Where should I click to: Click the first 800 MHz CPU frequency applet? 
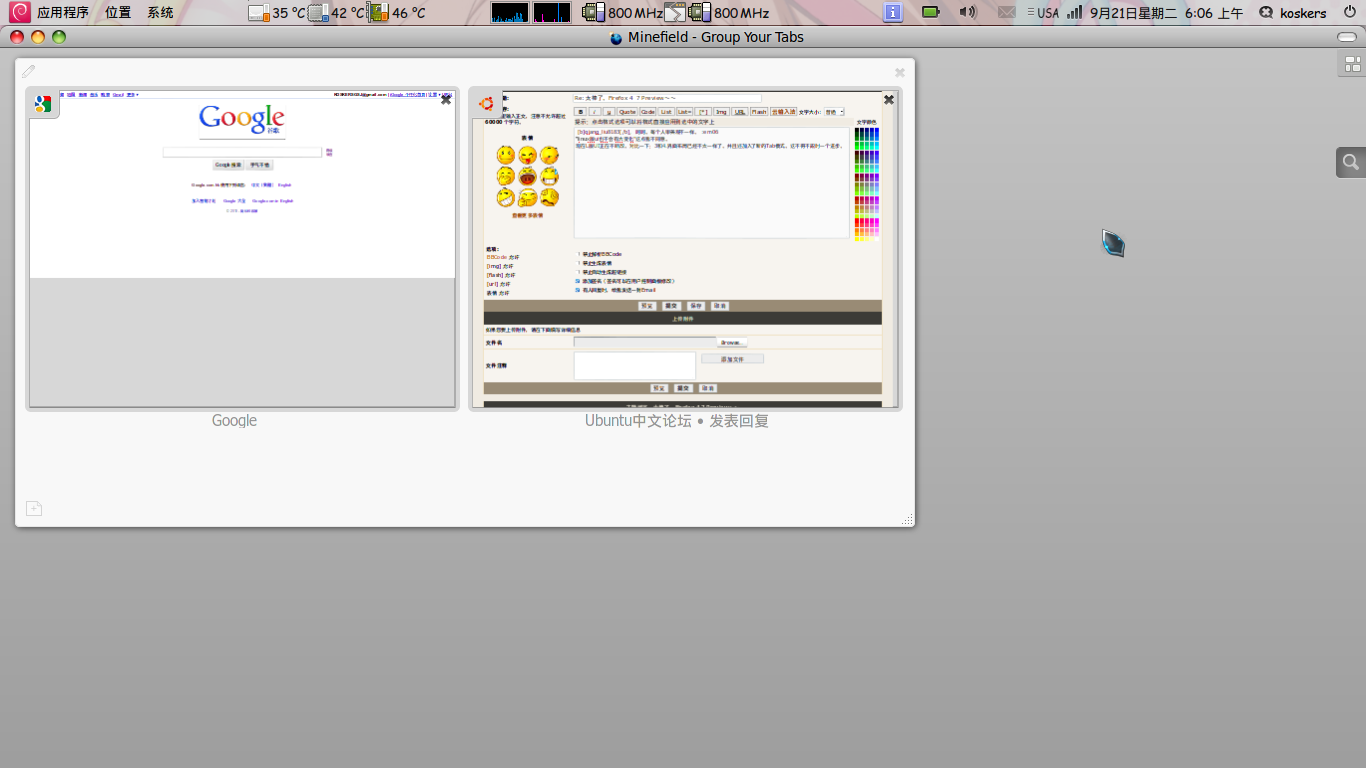click(622, 13)
